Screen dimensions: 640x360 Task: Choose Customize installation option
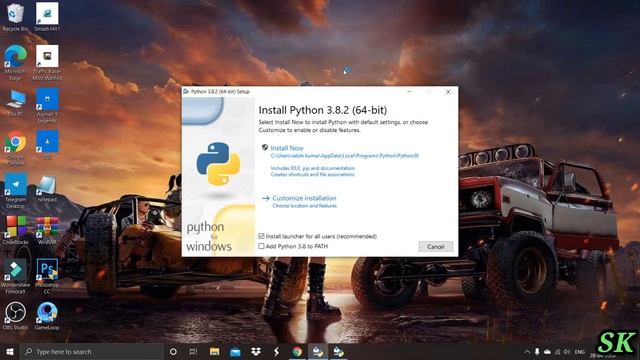point(304,198)
